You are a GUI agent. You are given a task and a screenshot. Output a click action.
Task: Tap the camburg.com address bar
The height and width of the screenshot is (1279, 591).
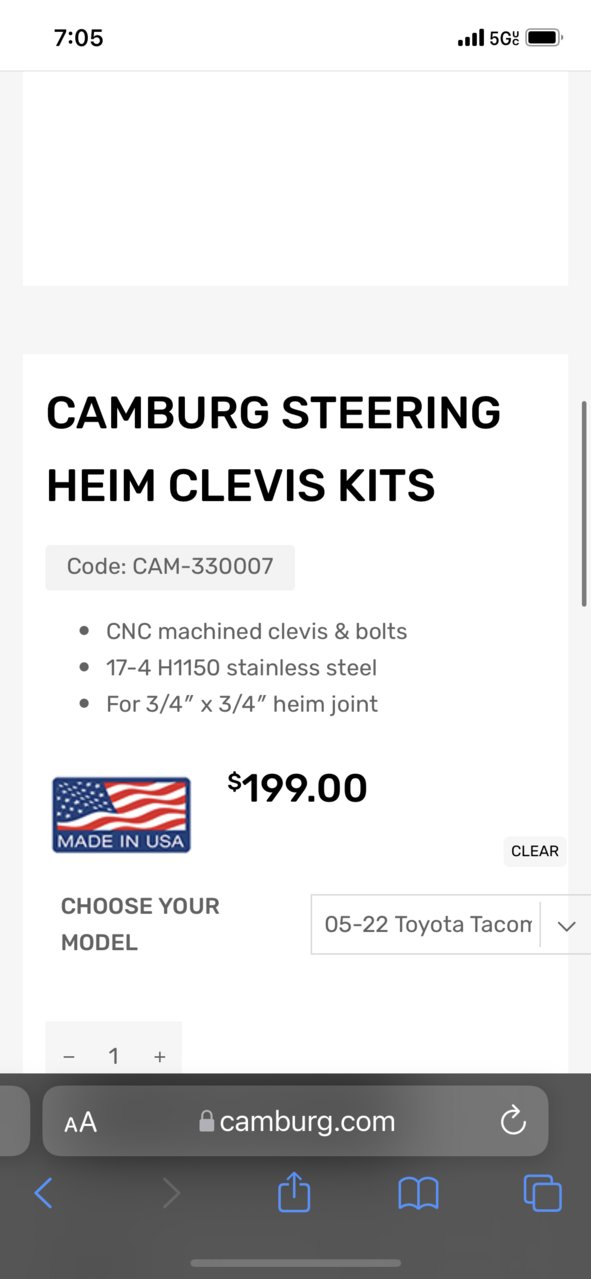(x=296, y=1121)
